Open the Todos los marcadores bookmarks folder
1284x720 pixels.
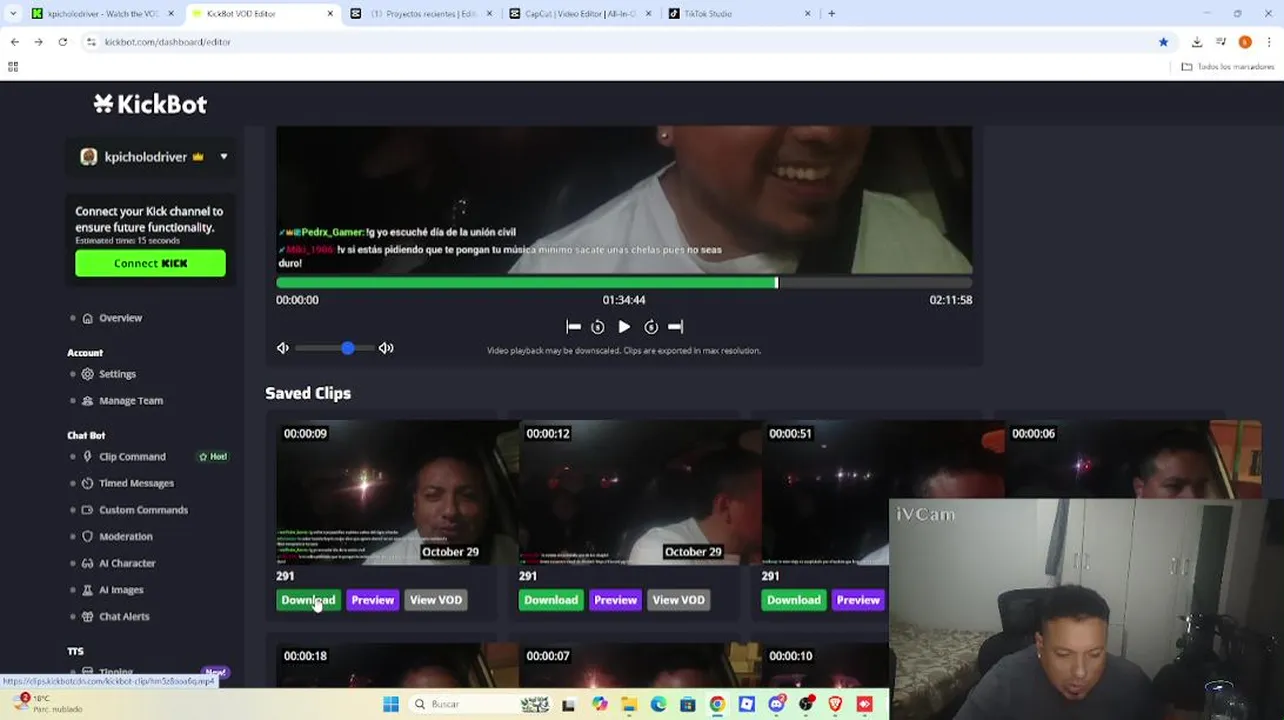(x=1227, y=67)
